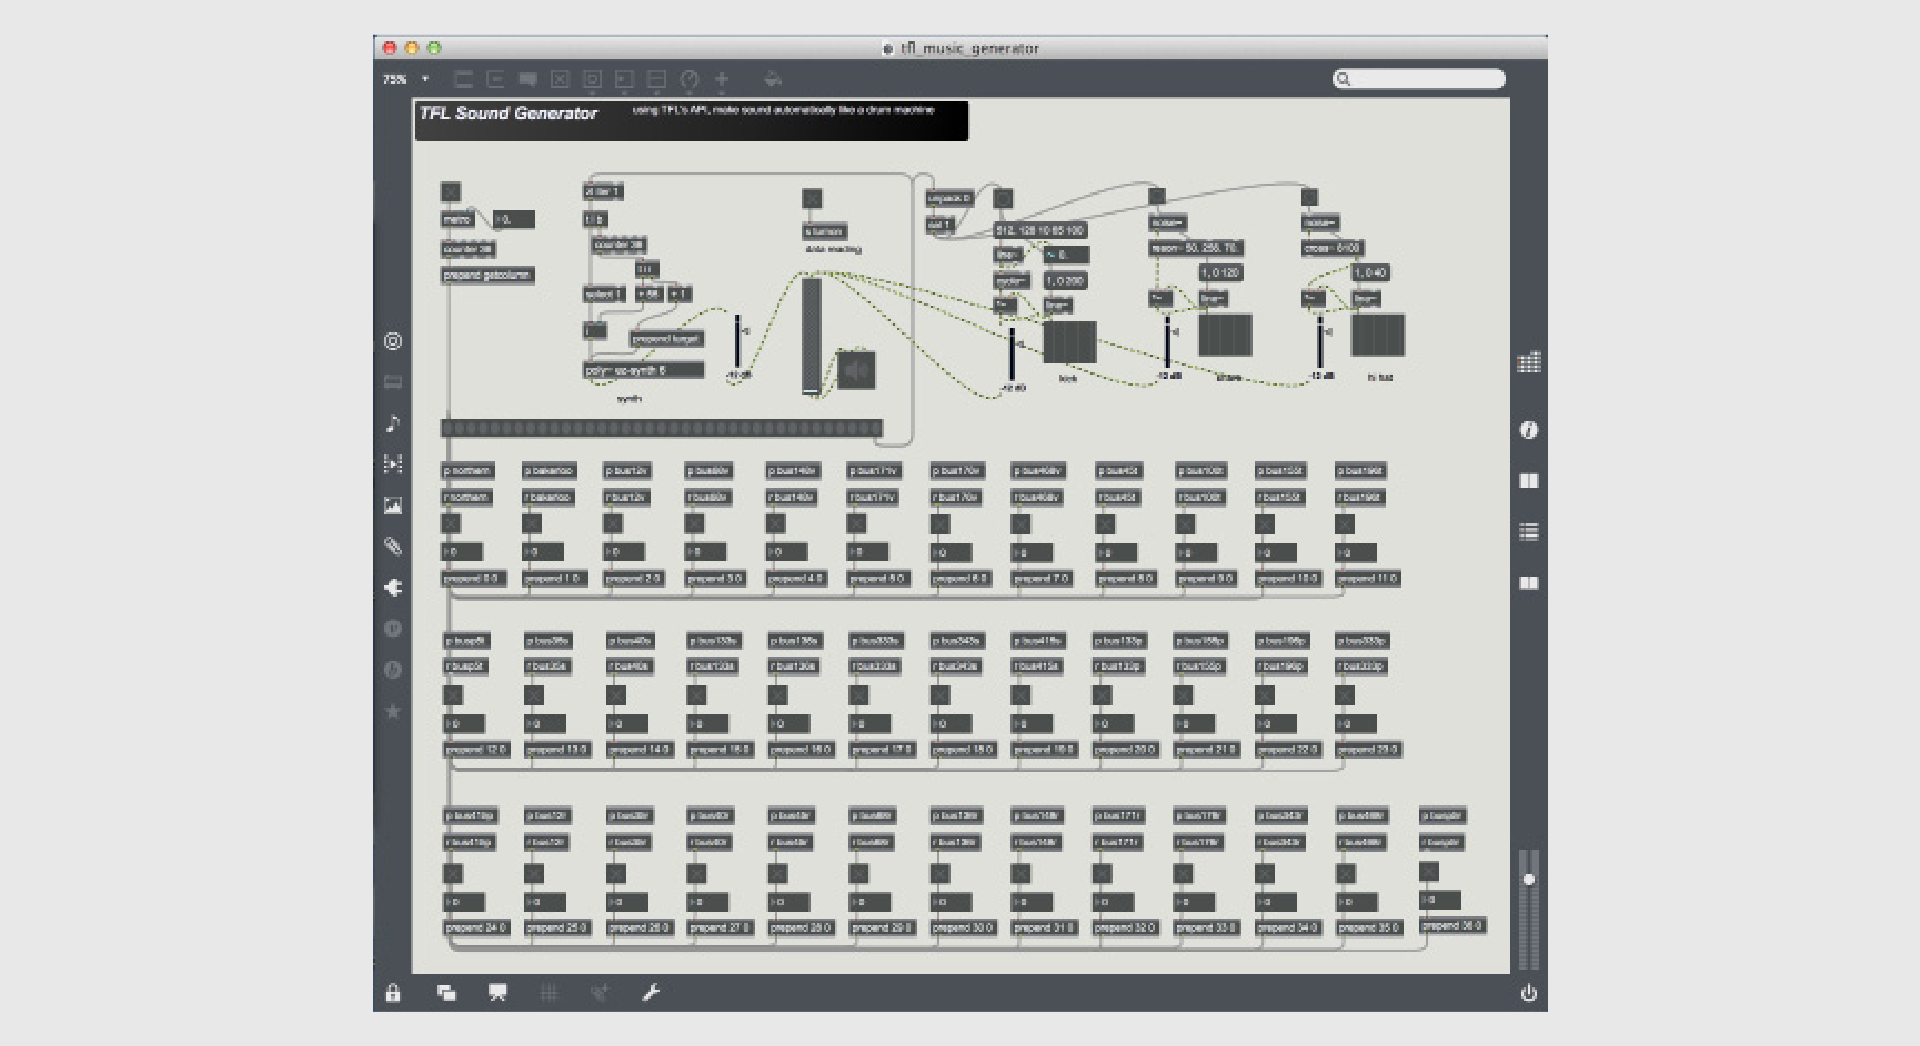Insert a comment using toolbar icon
This screenshot has width=1920, height=1046.
(527, 79)
